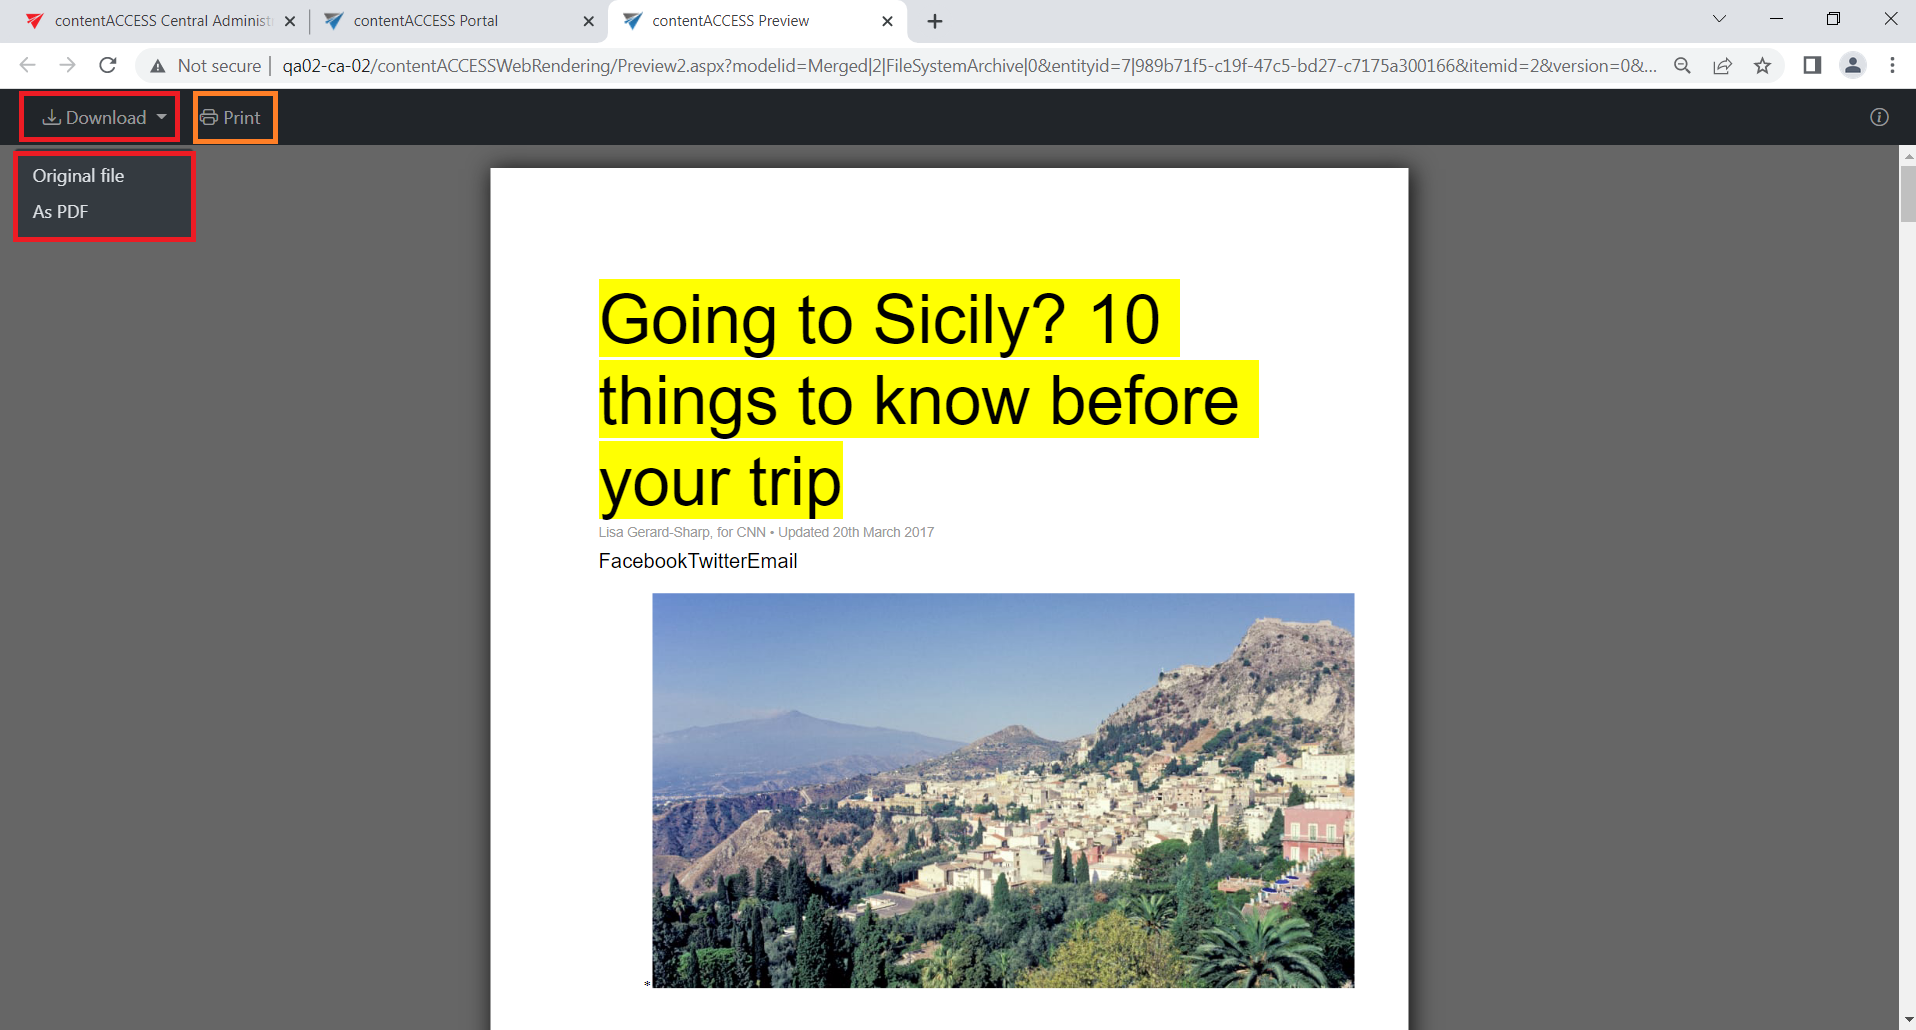1916x1030 pixels.
Task: Open the tab search chevron
Action: pyautogui.click(x=1719, y=19)
